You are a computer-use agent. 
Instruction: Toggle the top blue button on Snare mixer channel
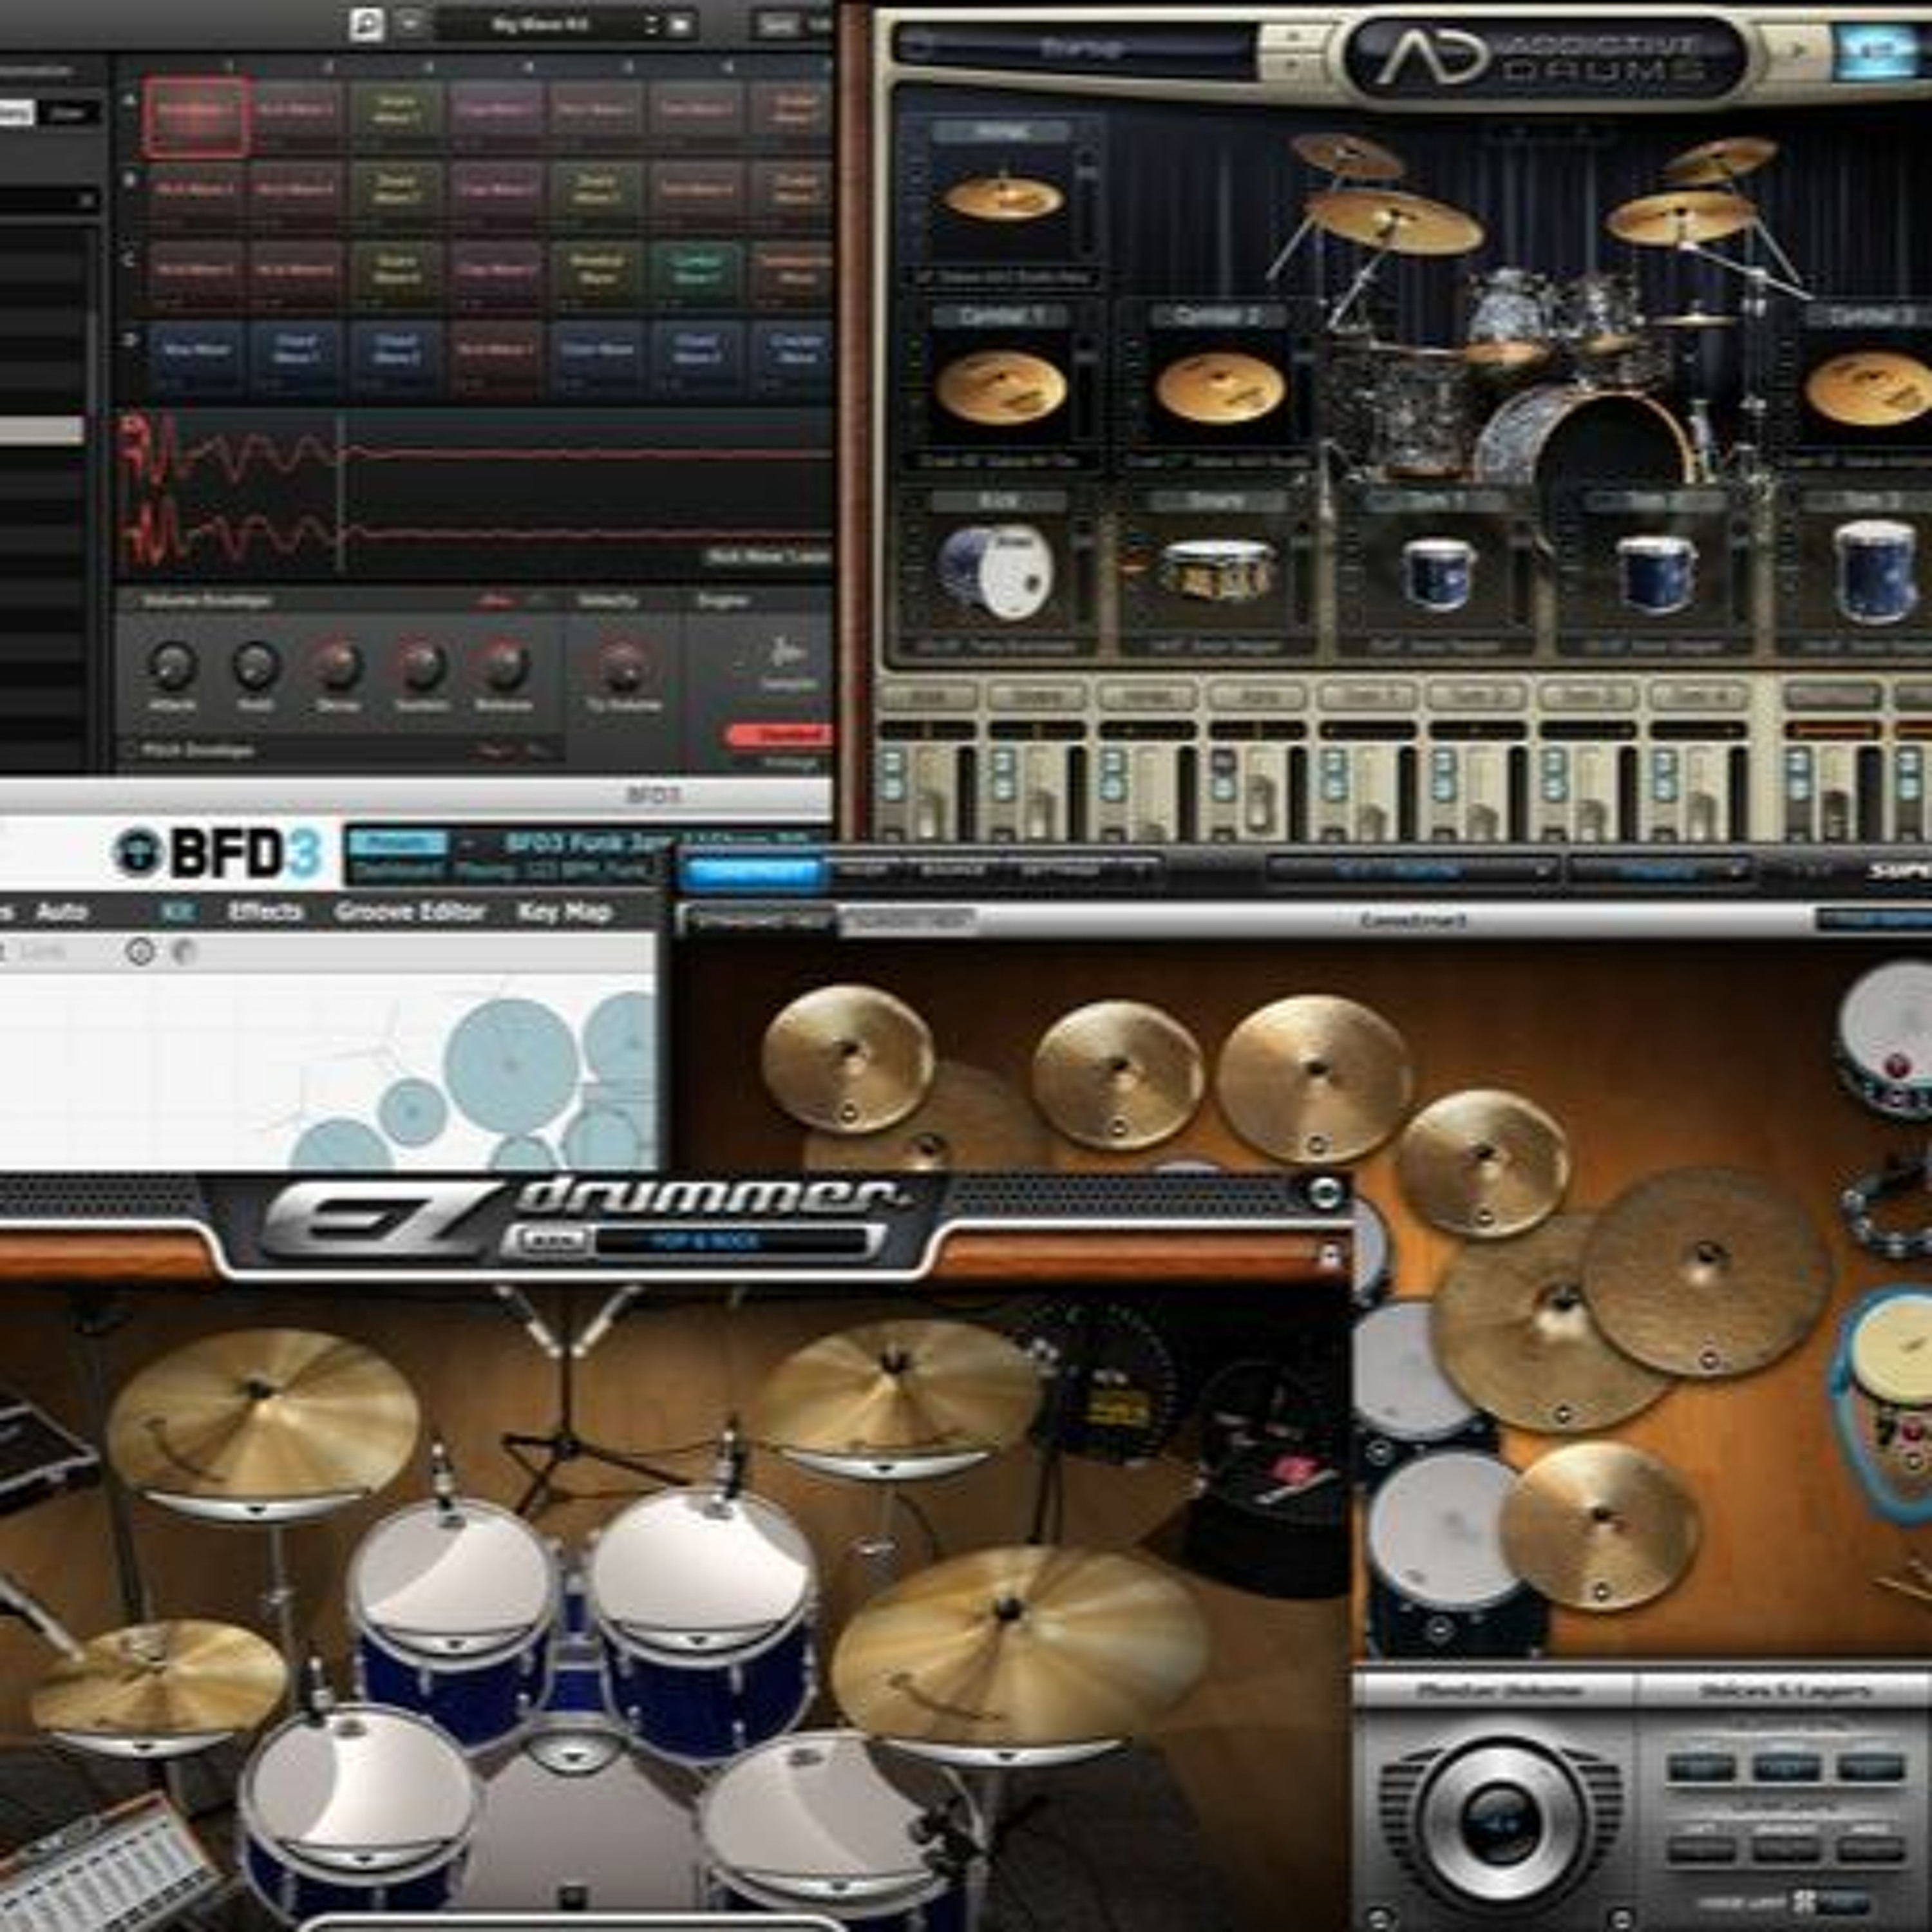[x=1002, y=763]
